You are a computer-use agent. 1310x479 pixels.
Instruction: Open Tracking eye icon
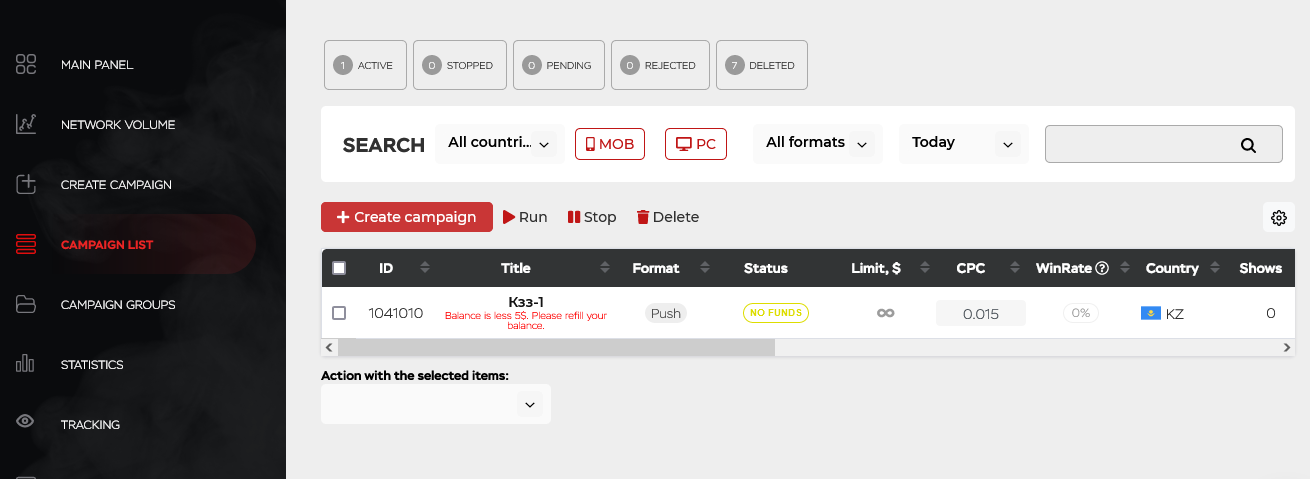[x=26, y=422]
